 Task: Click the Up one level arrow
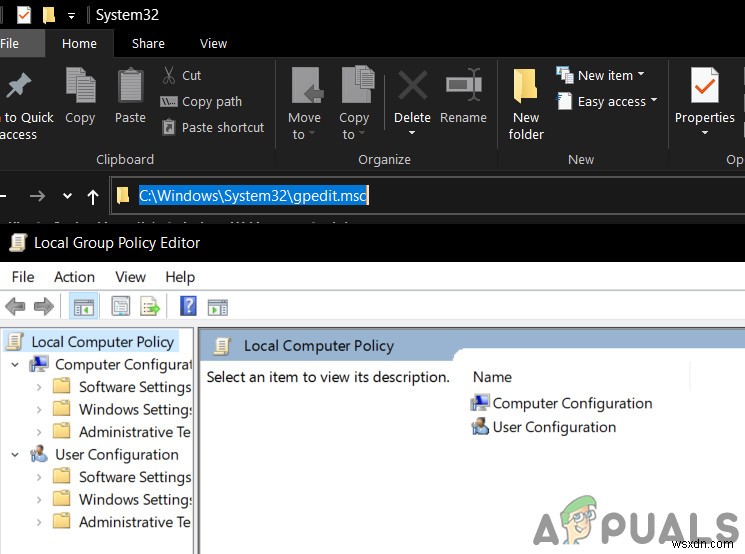[x=93, y=196]
